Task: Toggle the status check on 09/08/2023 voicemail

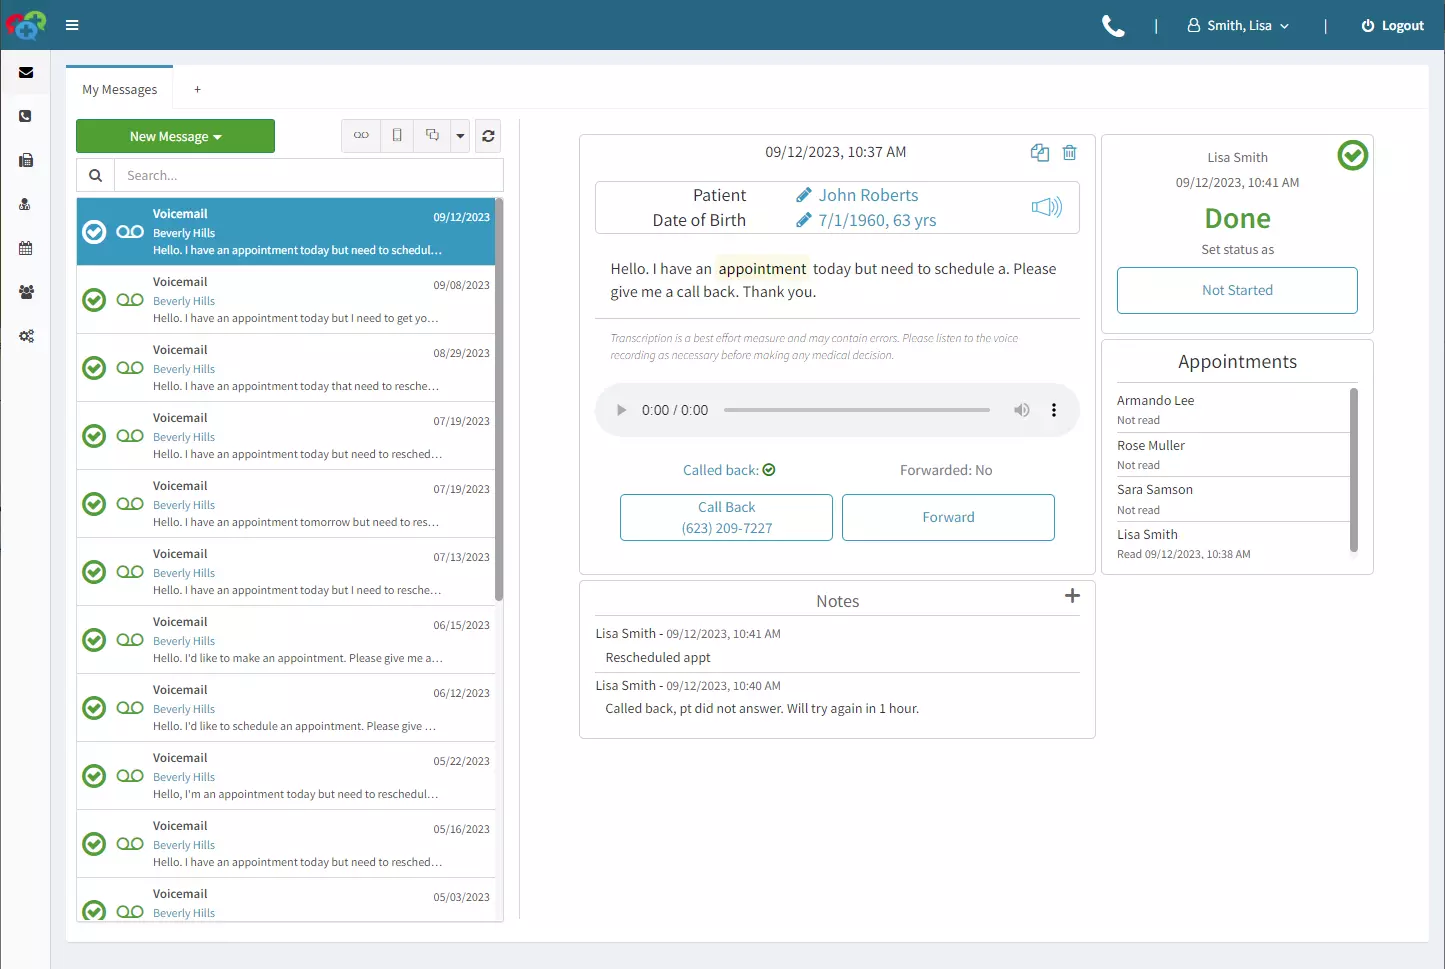Action: coord(94,300)
